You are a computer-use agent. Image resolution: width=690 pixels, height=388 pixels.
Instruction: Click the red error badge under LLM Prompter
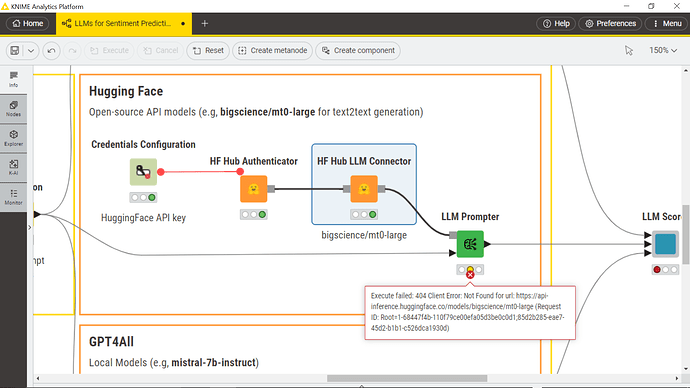470,275
